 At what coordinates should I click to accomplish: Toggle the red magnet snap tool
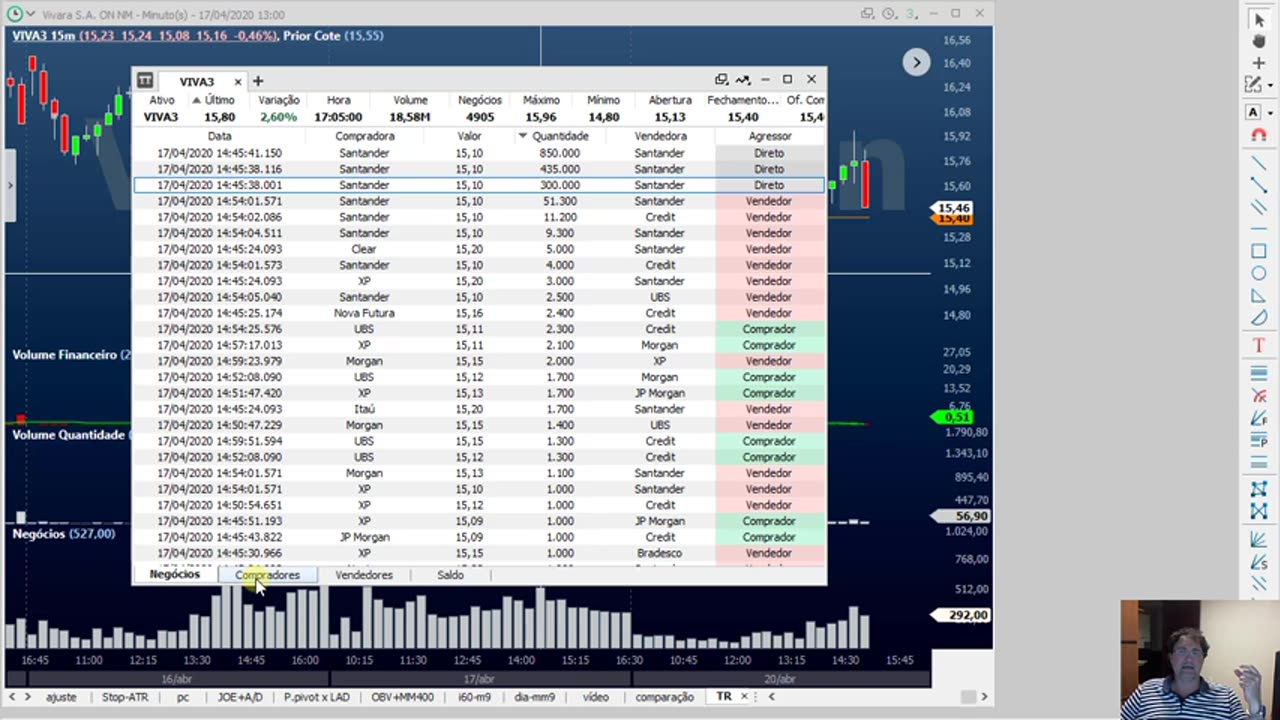click(x=1259, y=135)
